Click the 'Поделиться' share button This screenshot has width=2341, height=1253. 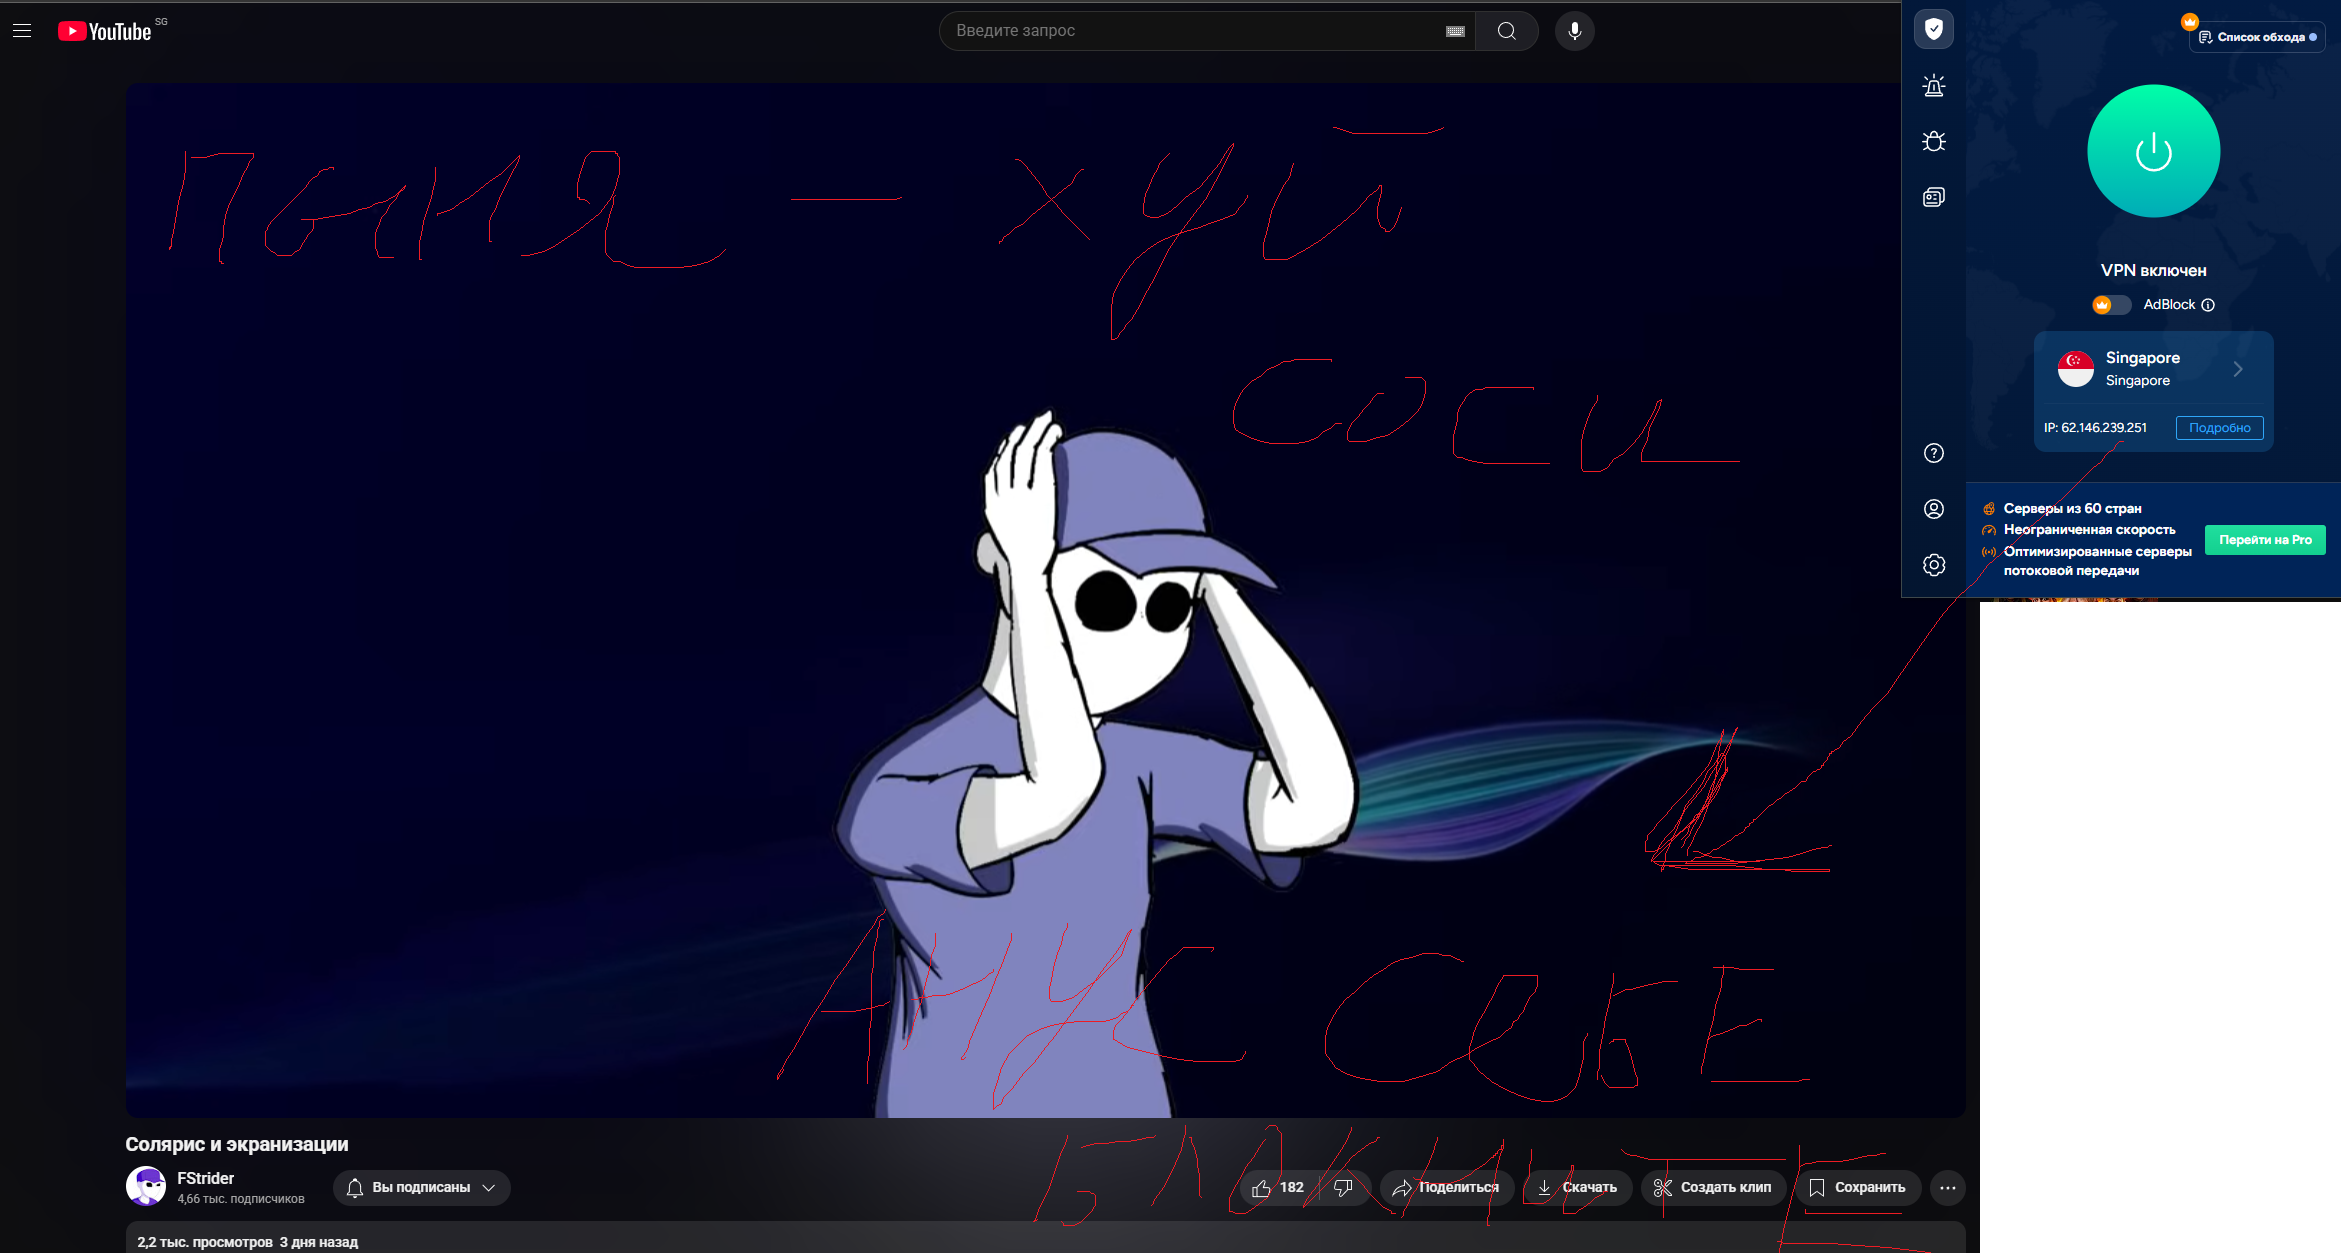point(1446,1188)
